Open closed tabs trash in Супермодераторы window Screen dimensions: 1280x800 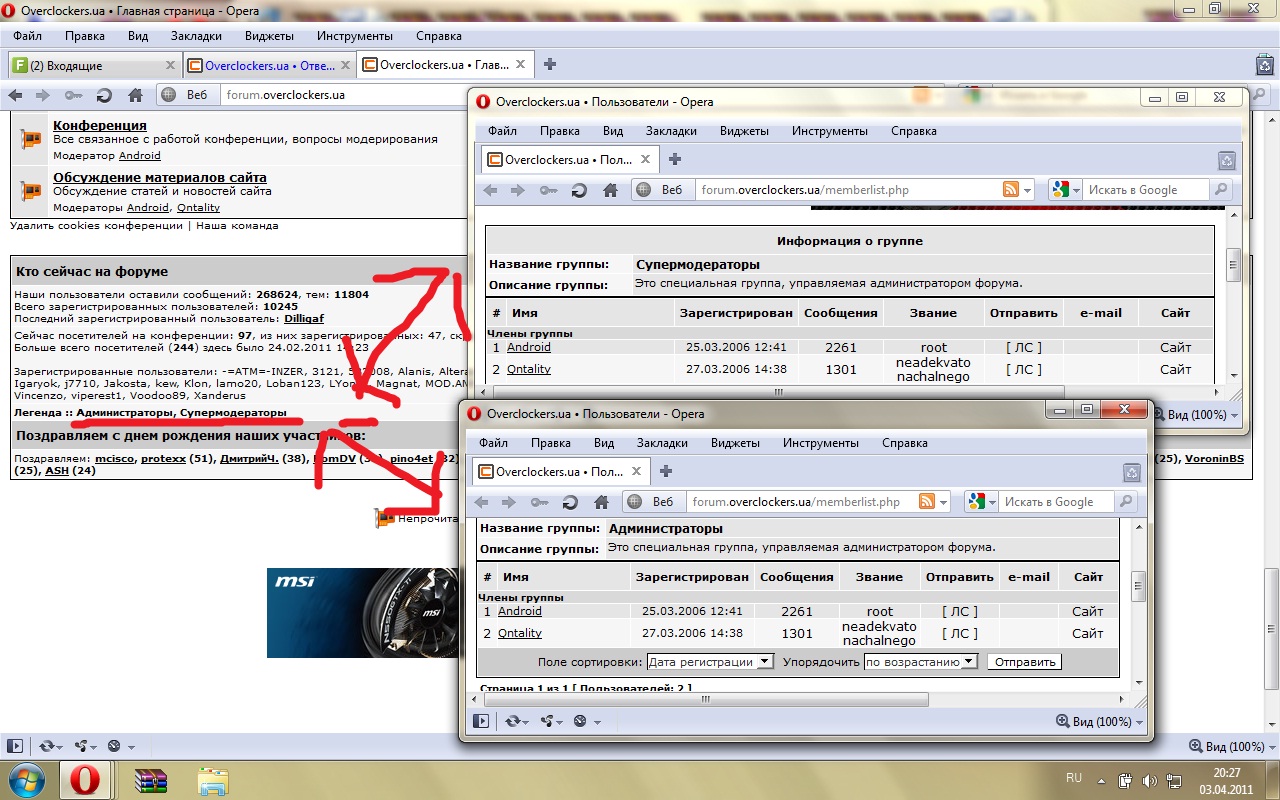1227,160
